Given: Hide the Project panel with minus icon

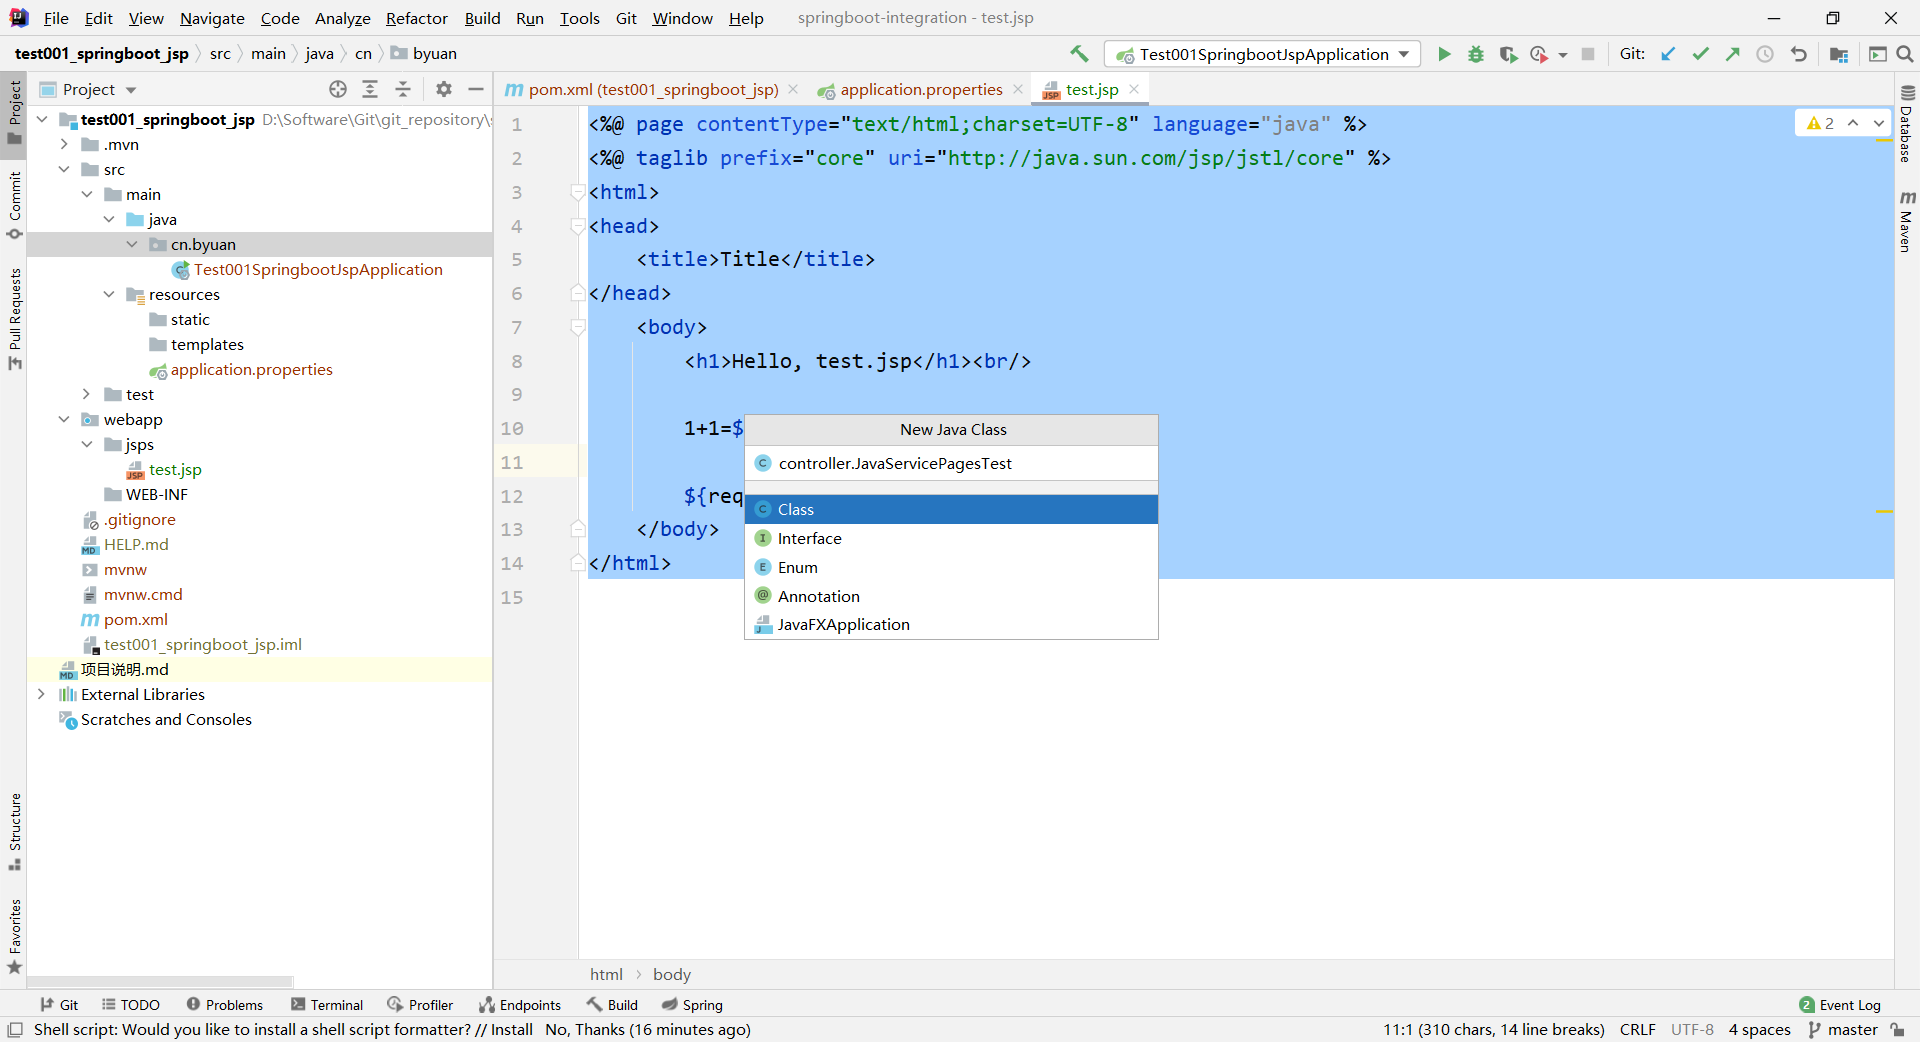Looking at the screenshot, I should pos(476,89).
